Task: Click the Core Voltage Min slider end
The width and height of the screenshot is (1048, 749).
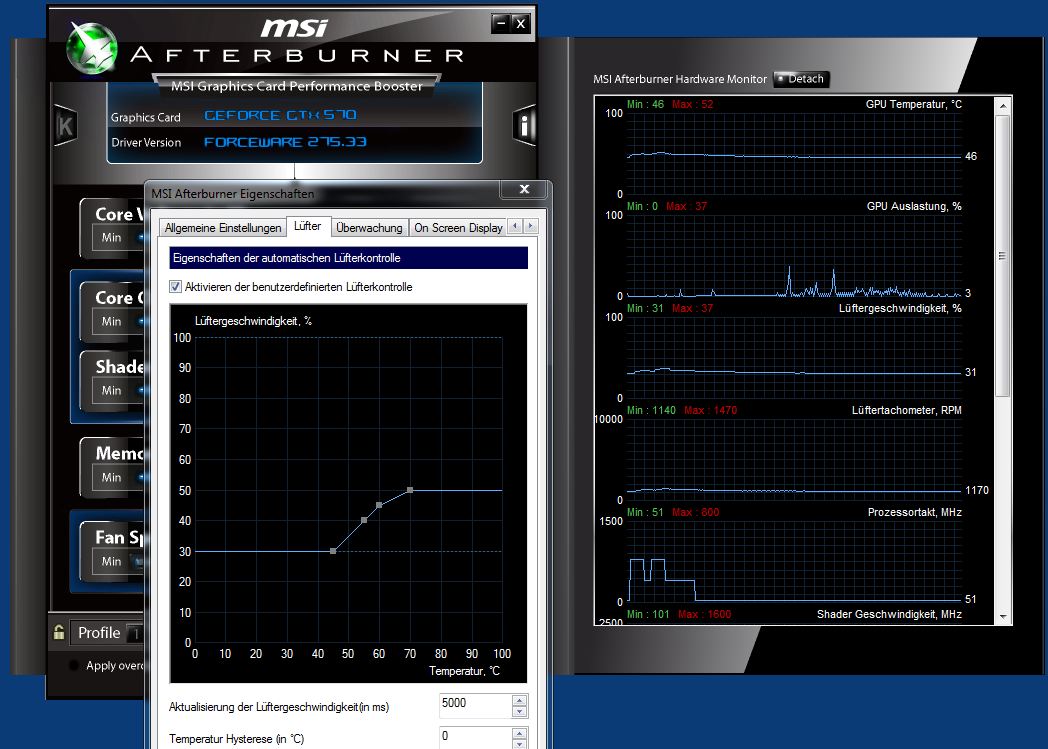Action: tap(112, 237)
